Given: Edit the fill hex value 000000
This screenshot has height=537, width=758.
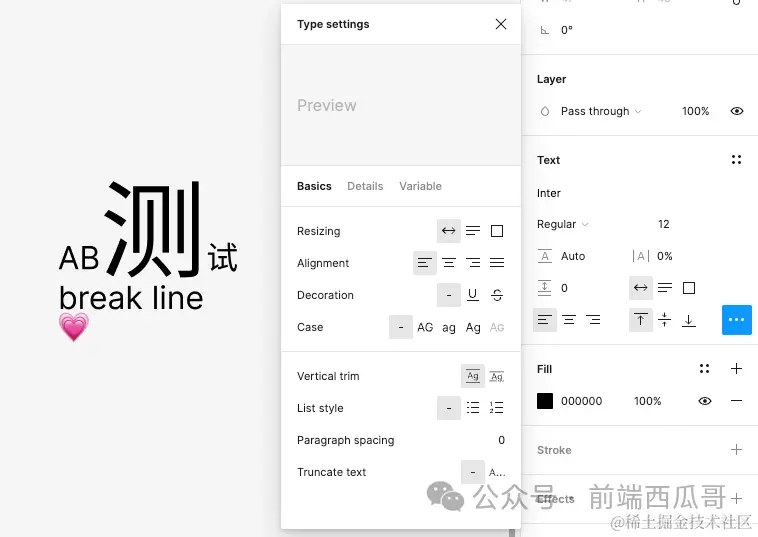Looking at the screenshot, I should coord(582,401).
